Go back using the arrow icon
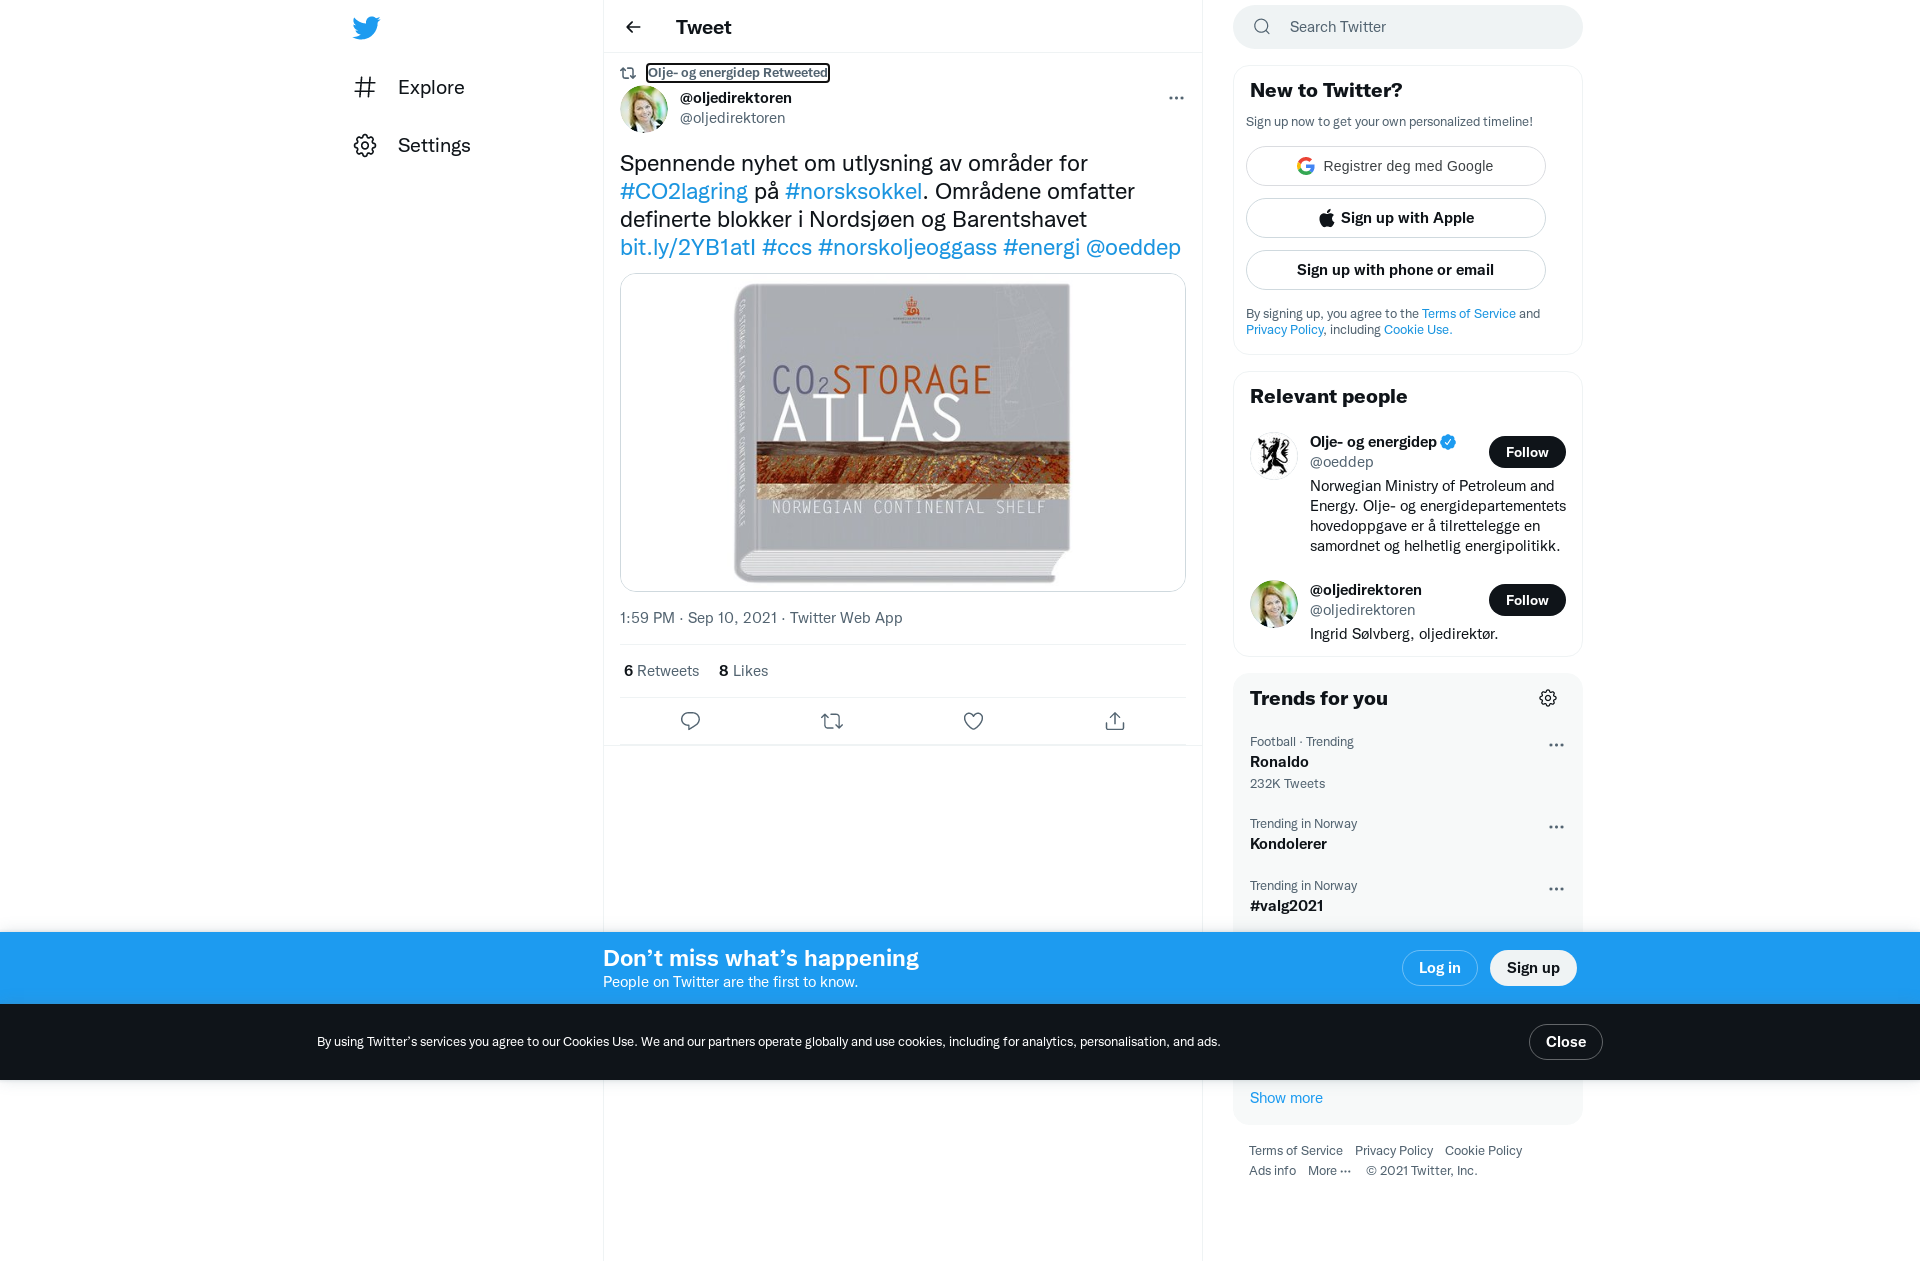1920x1261 pixels. (x=633, y=27)
